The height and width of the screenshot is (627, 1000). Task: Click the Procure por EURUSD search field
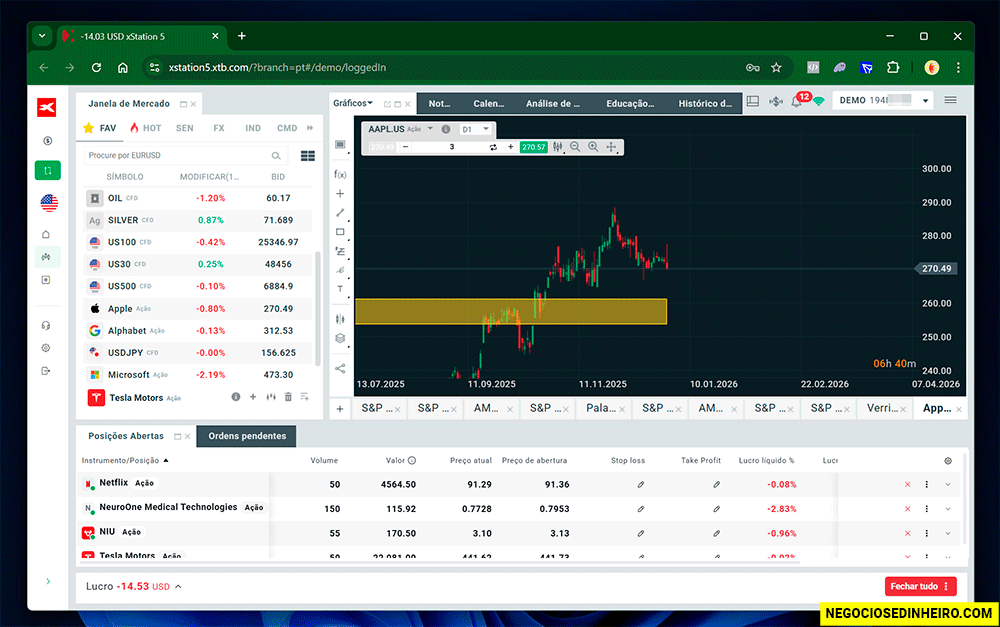coord(185,156)
